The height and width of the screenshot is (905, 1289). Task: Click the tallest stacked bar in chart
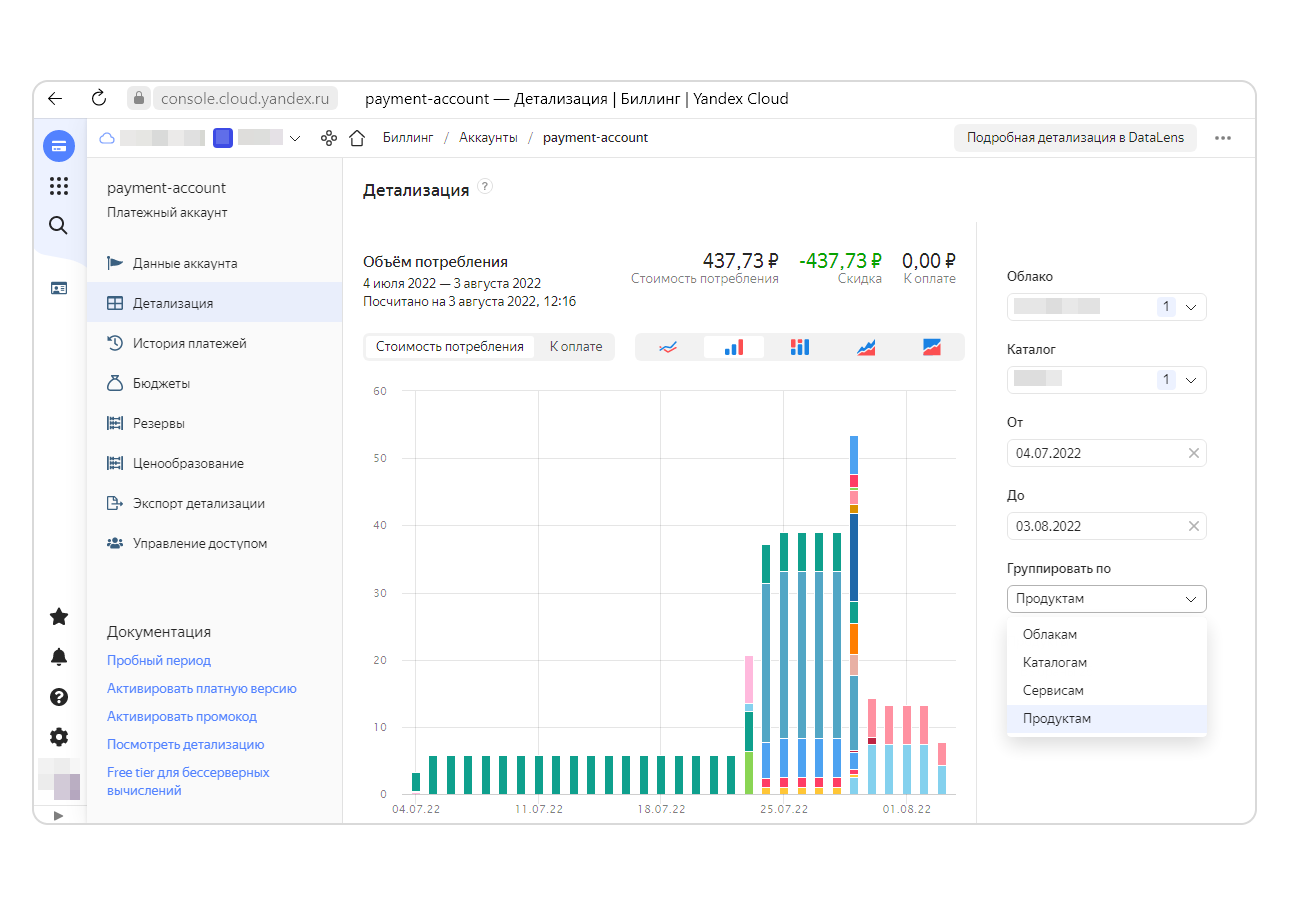pyautogui.click(x=854, y=615)
